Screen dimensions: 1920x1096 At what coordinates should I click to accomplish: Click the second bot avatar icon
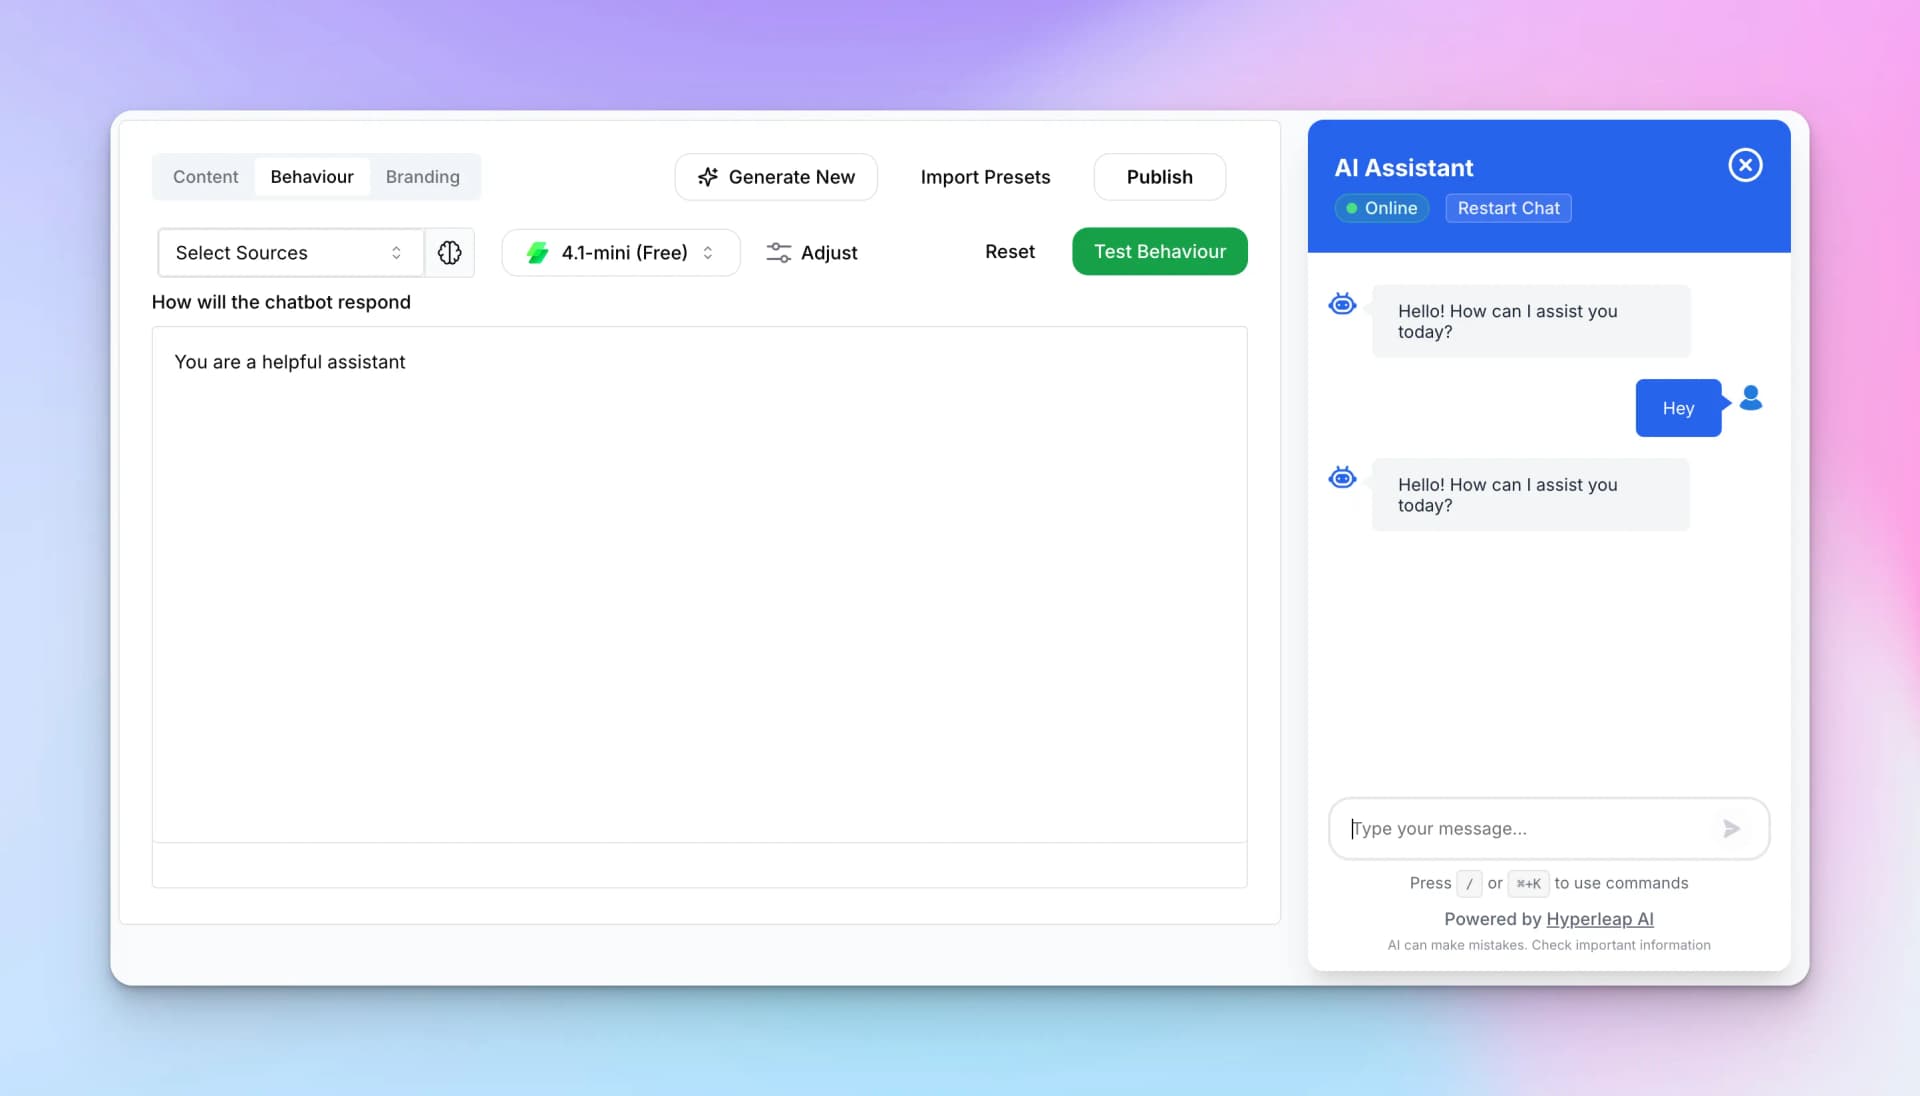(x=1342, y=478)
